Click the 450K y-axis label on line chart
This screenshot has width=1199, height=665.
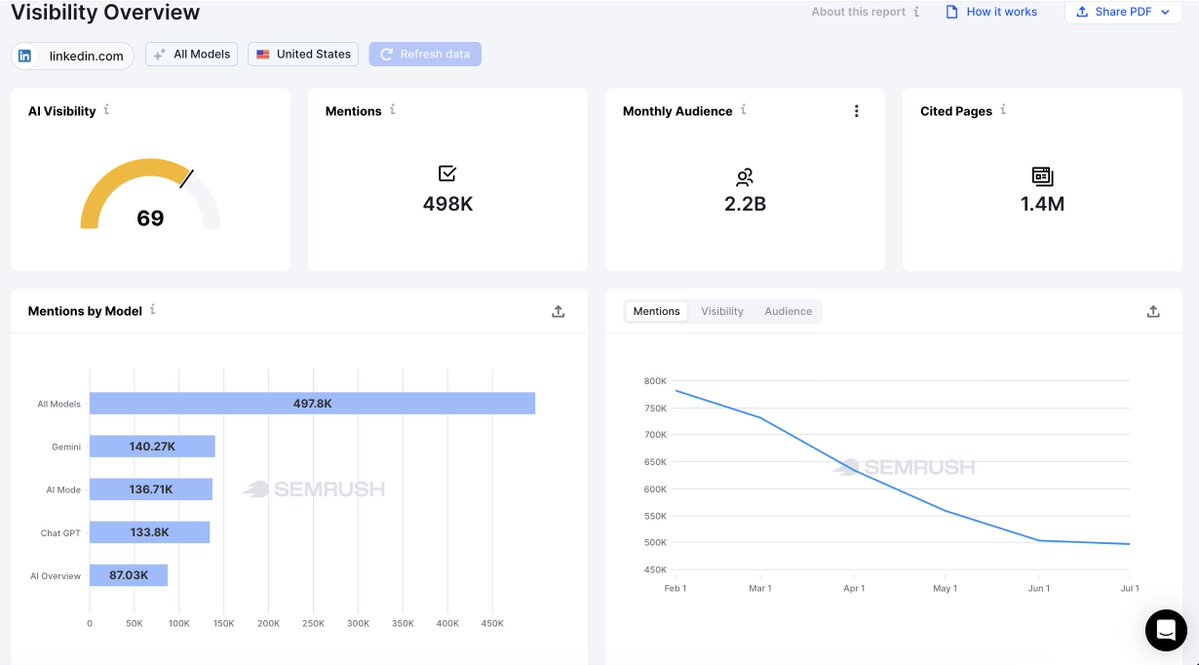(655, 569)
